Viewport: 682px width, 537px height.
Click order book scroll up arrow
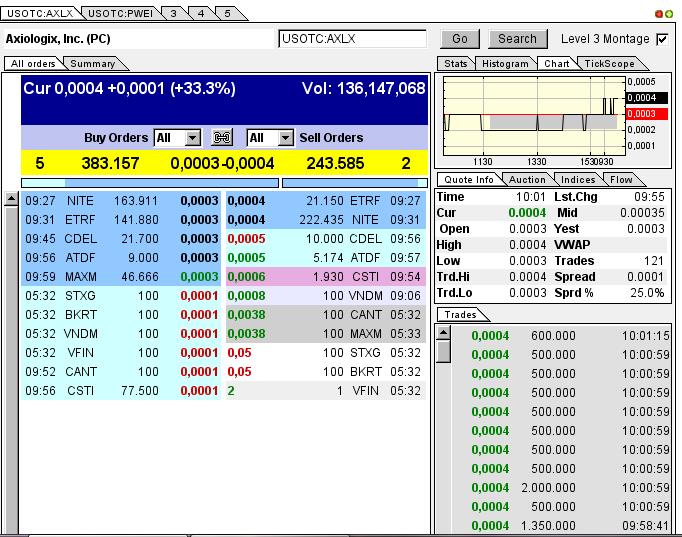10,198
